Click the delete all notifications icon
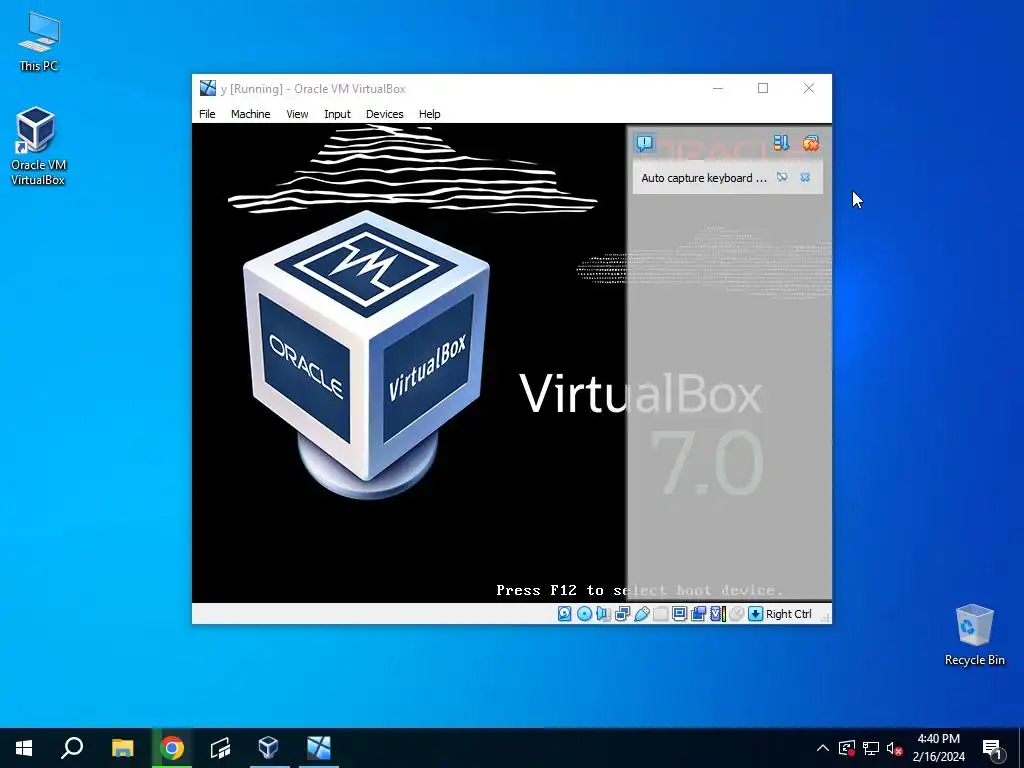Viewport: 1024px width, 768px height. click(810, 143)
